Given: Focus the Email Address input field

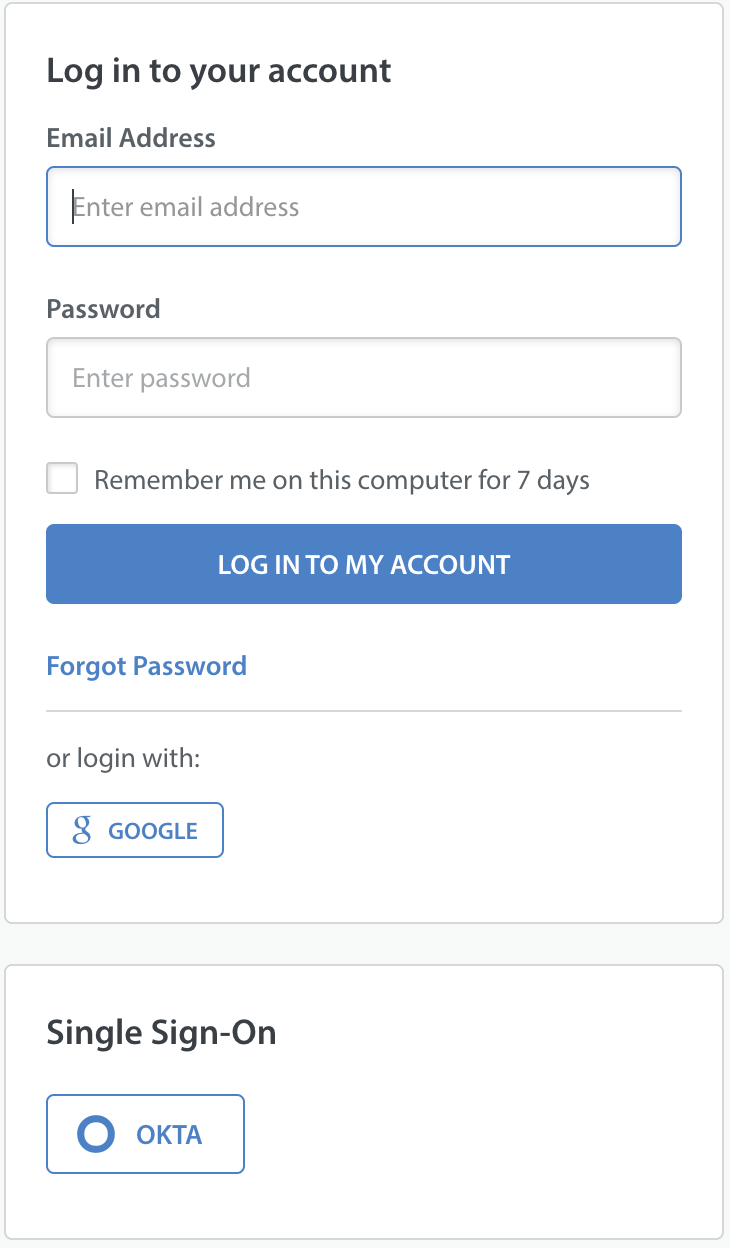Looking at the screenshot, I should 364,206.
